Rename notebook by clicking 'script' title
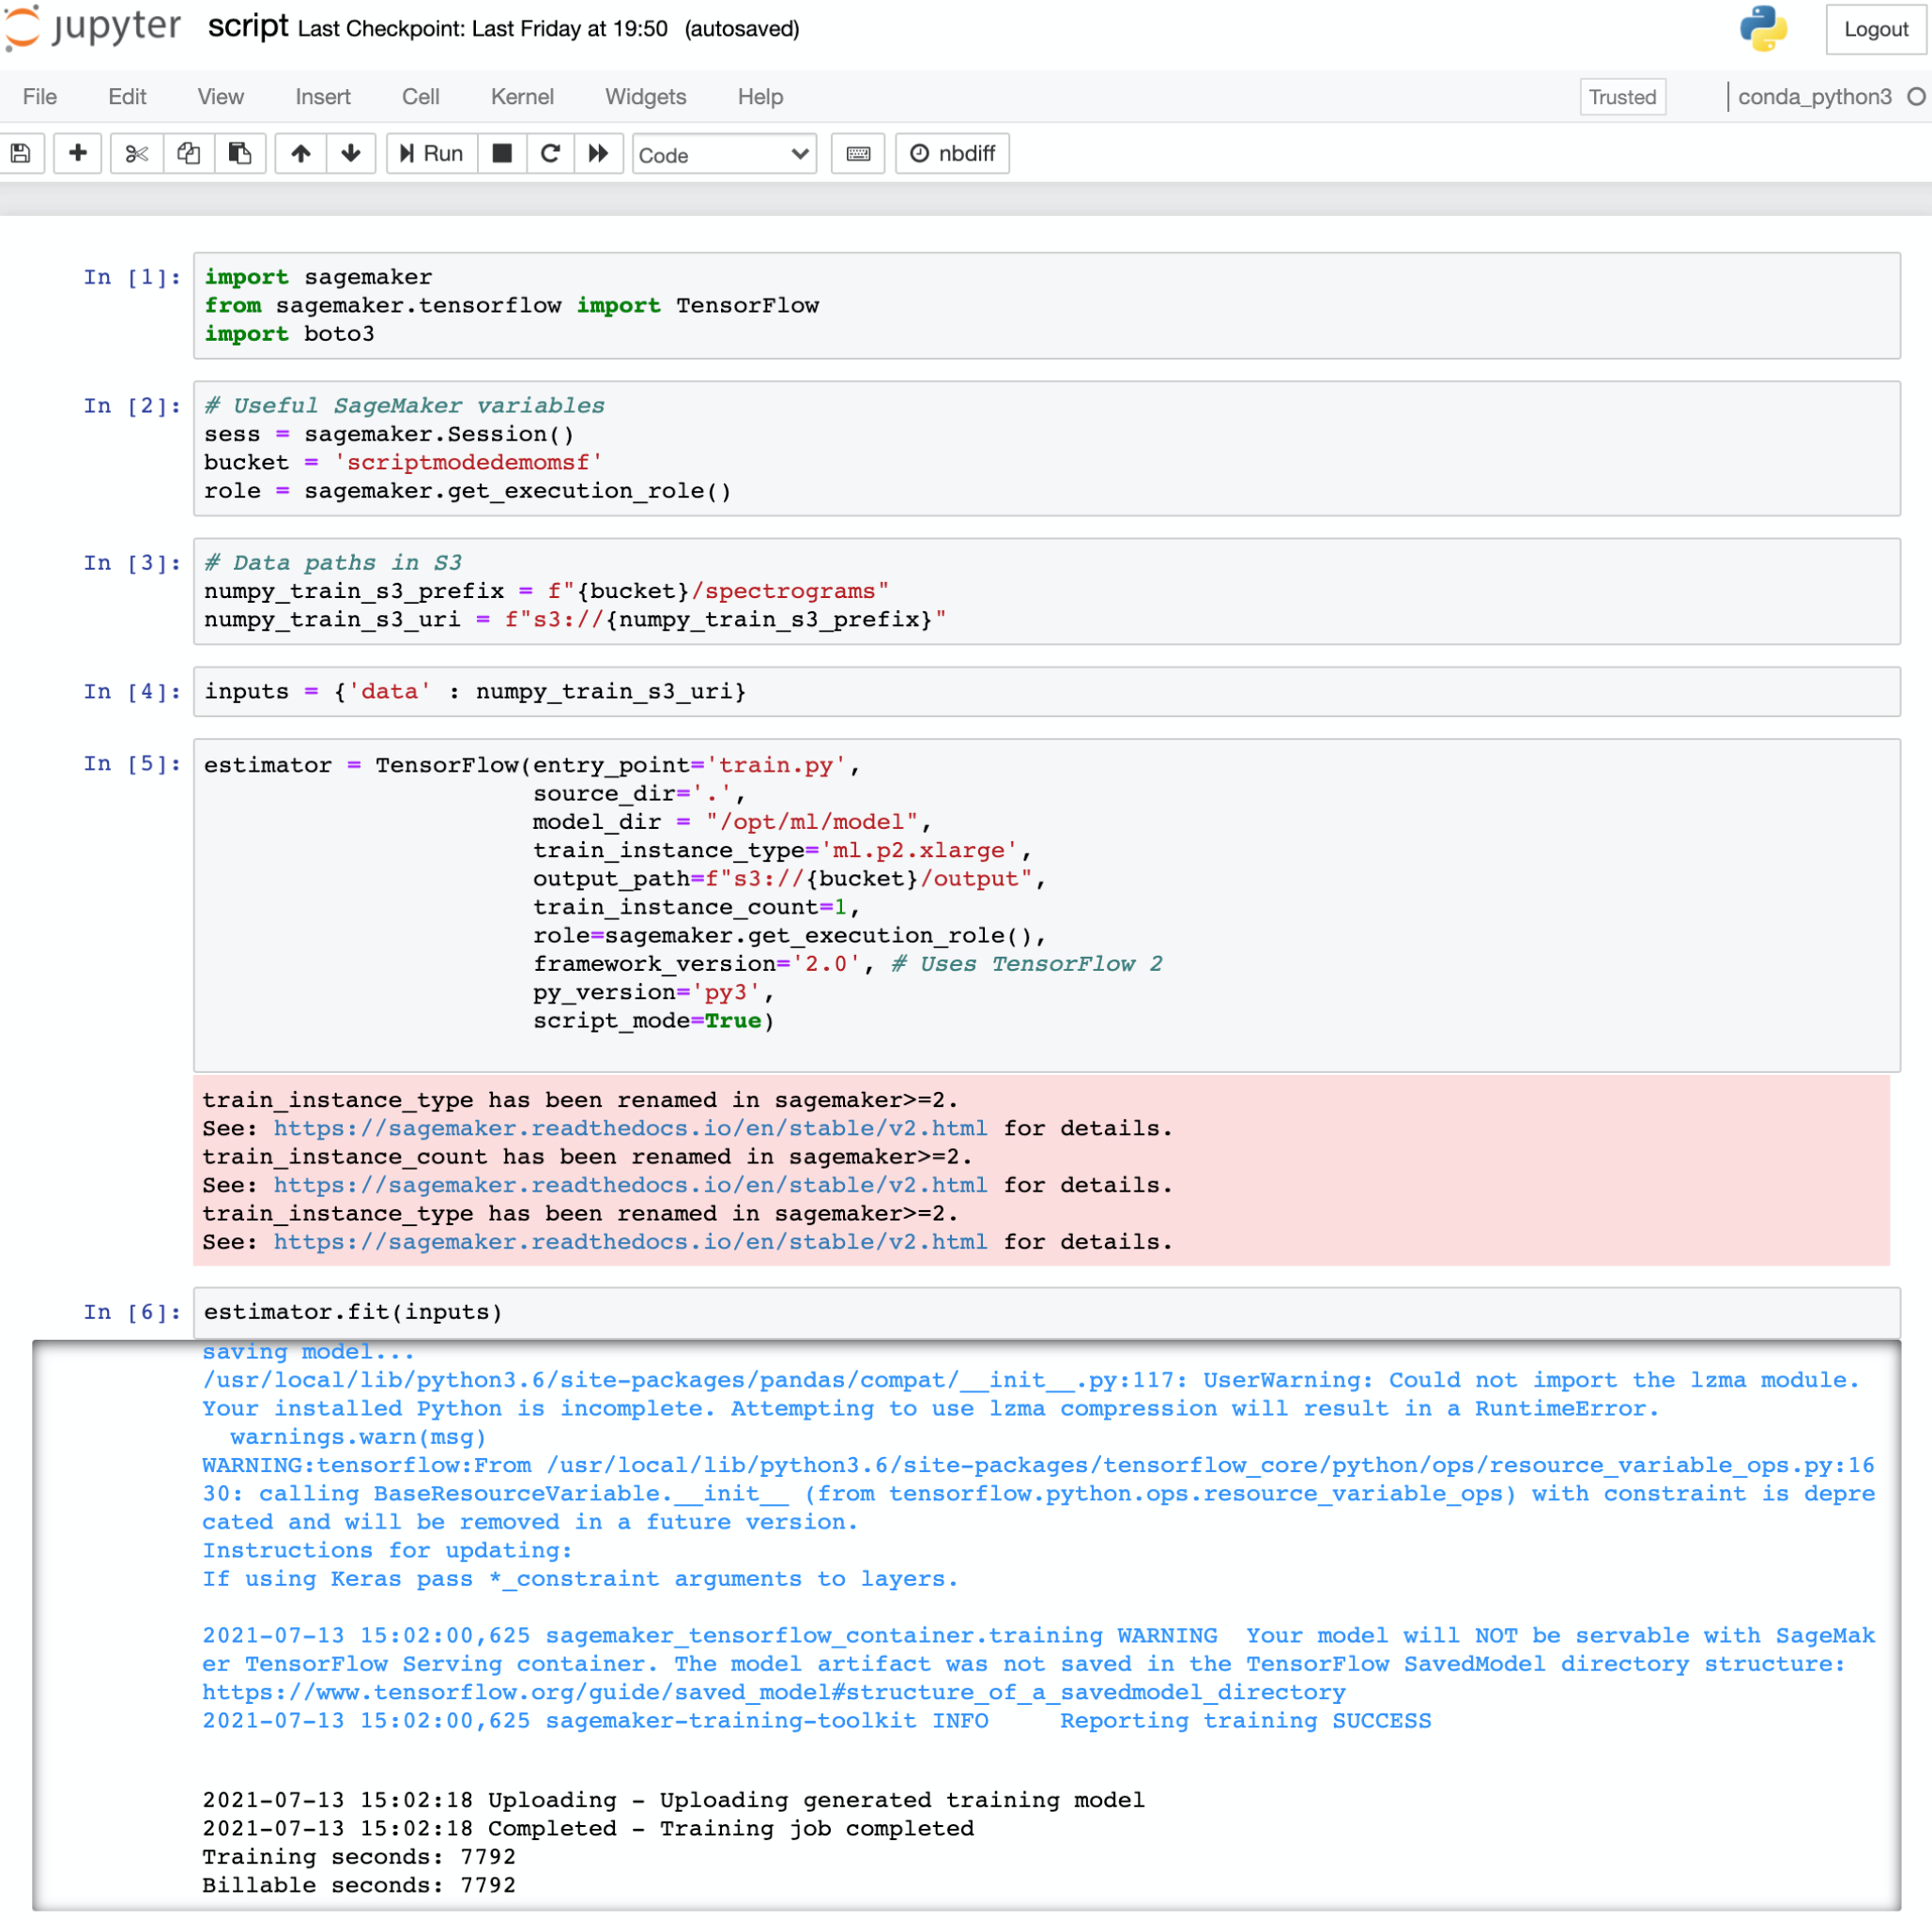 [248, 26]
